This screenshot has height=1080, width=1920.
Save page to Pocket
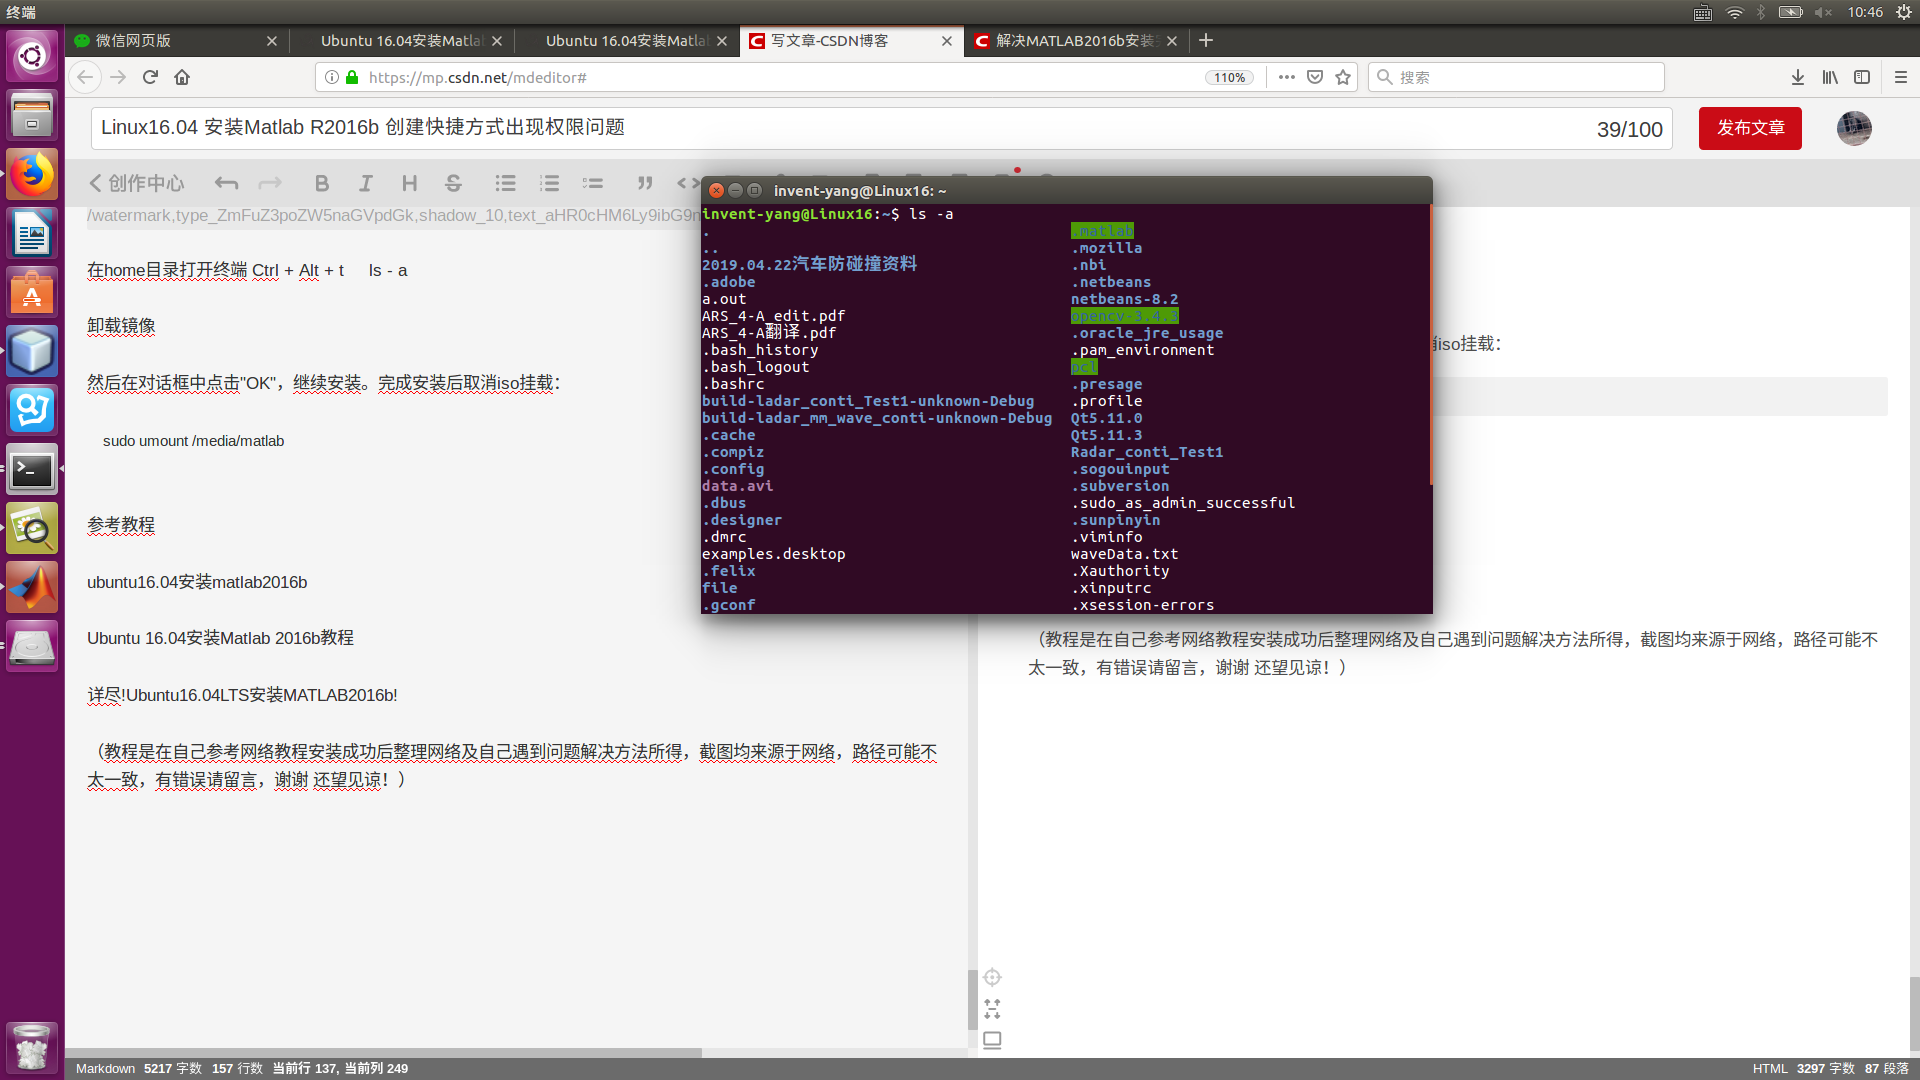pos(1315,77)
